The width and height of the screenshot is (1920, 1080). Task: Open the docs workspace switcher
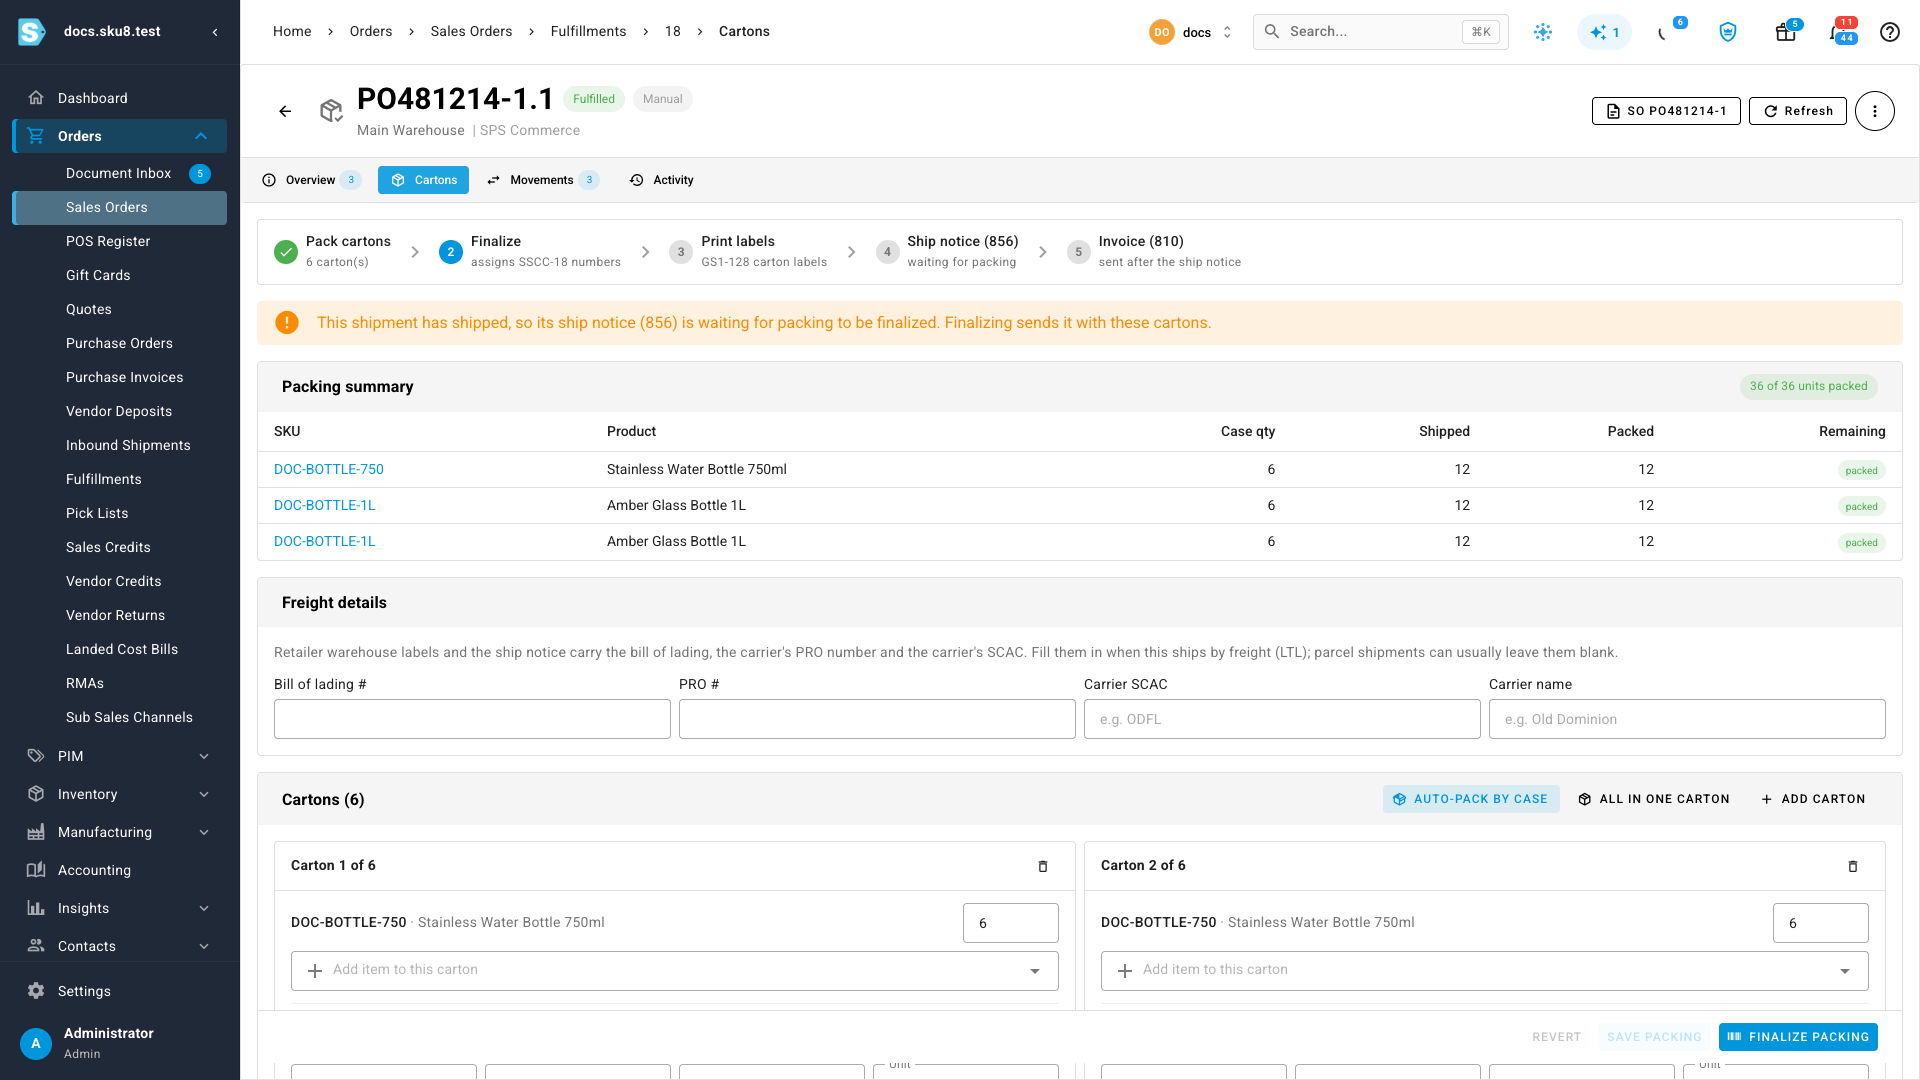[x=1192, y=32]
